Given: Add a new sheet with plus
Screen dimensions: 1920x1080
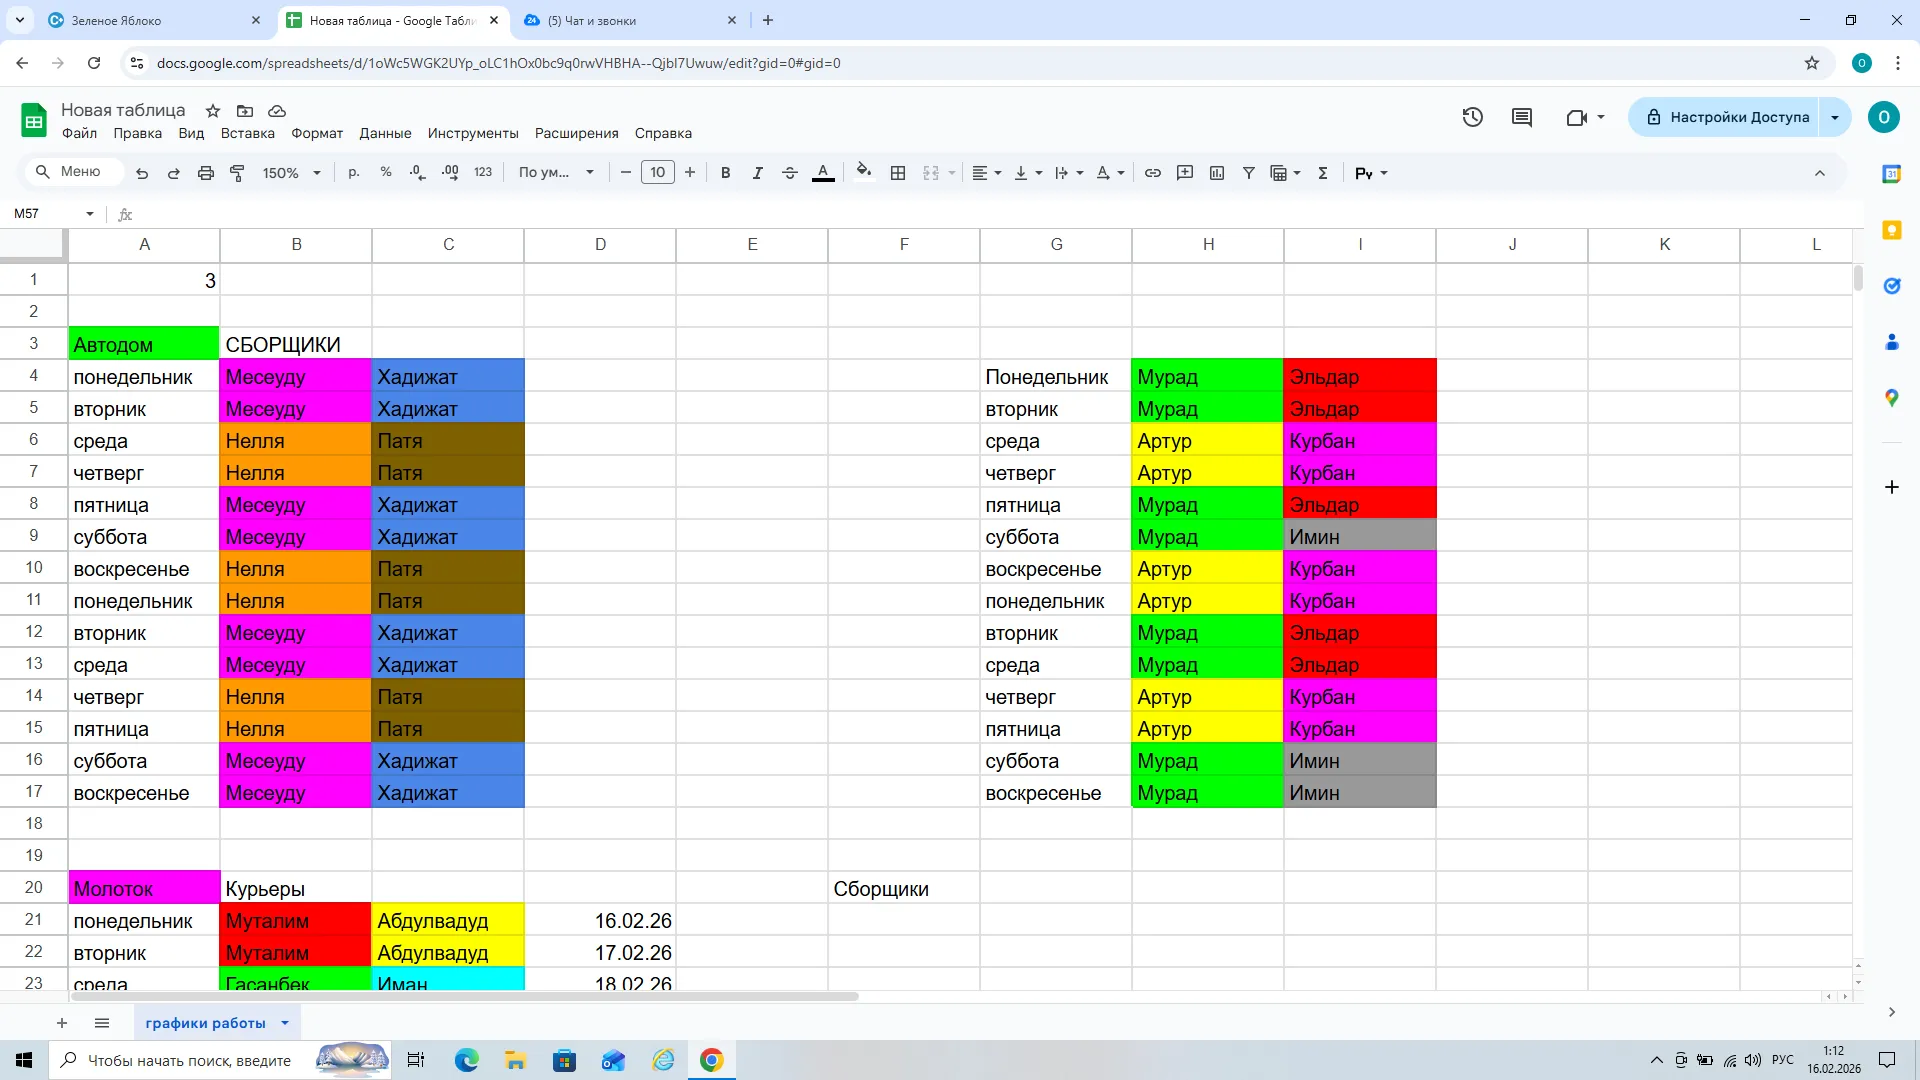Looking at the screenshot, I should [x=62, y=1023].
